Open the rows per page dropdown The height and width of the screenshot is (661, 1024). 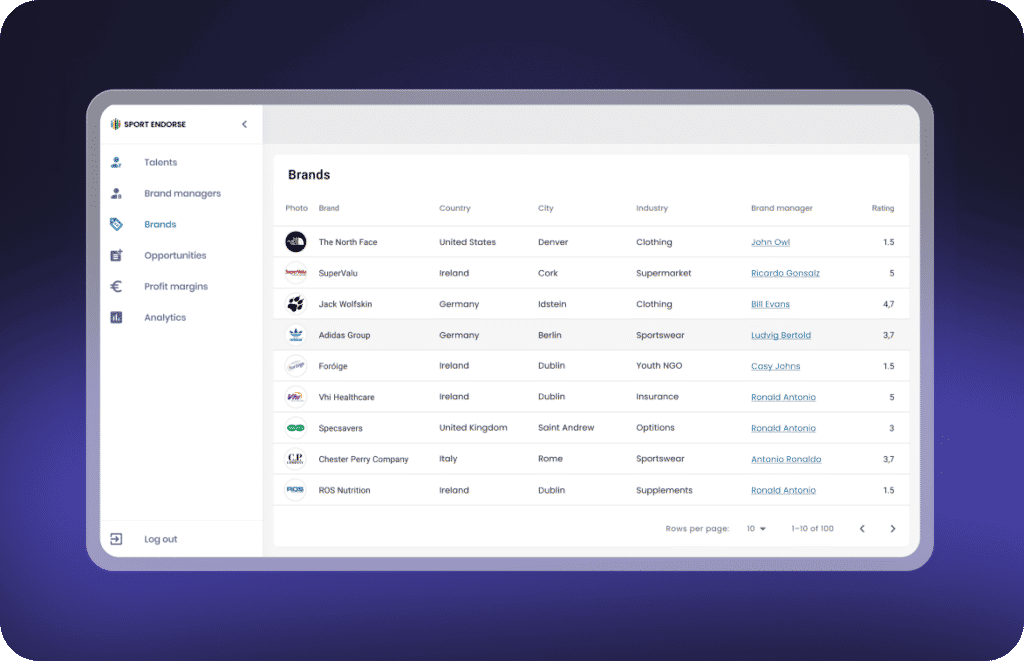[756, 528]
